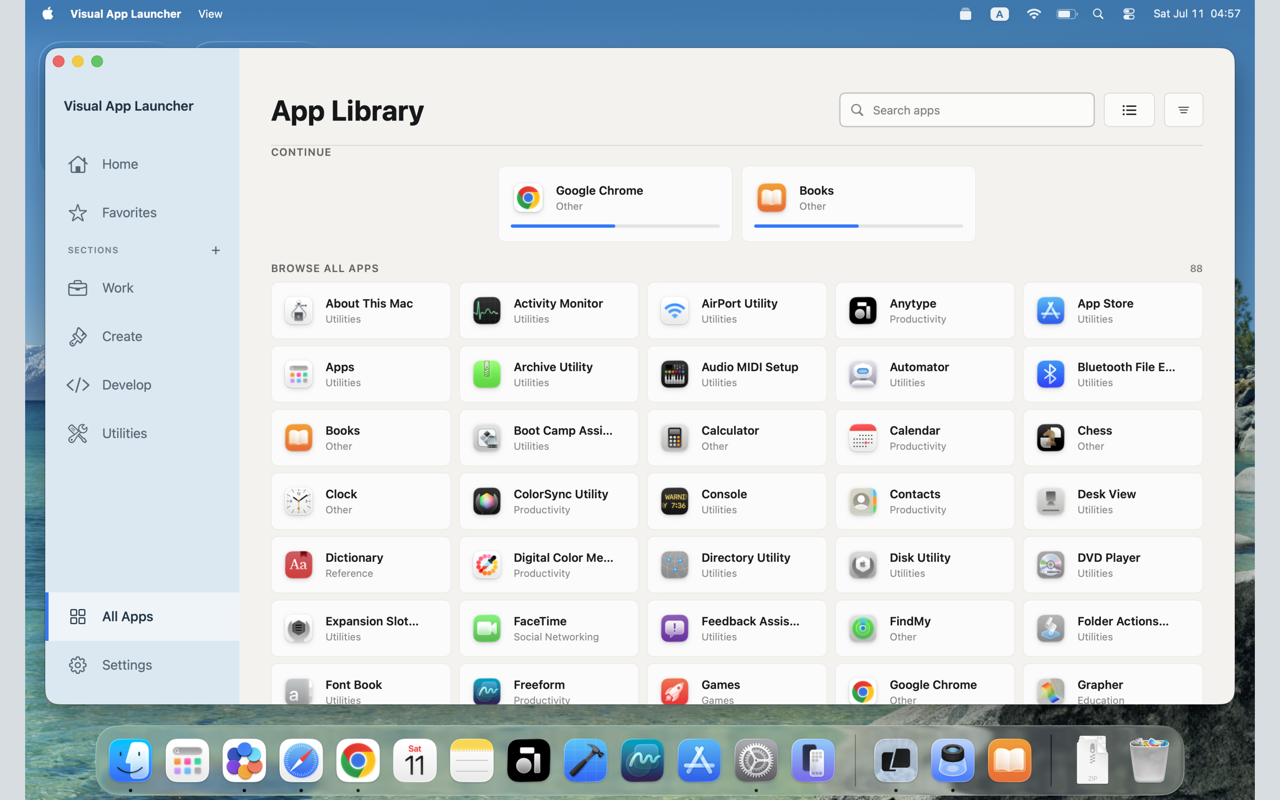
Task: Continue with Google Chrome card
Action: (615, 204)
